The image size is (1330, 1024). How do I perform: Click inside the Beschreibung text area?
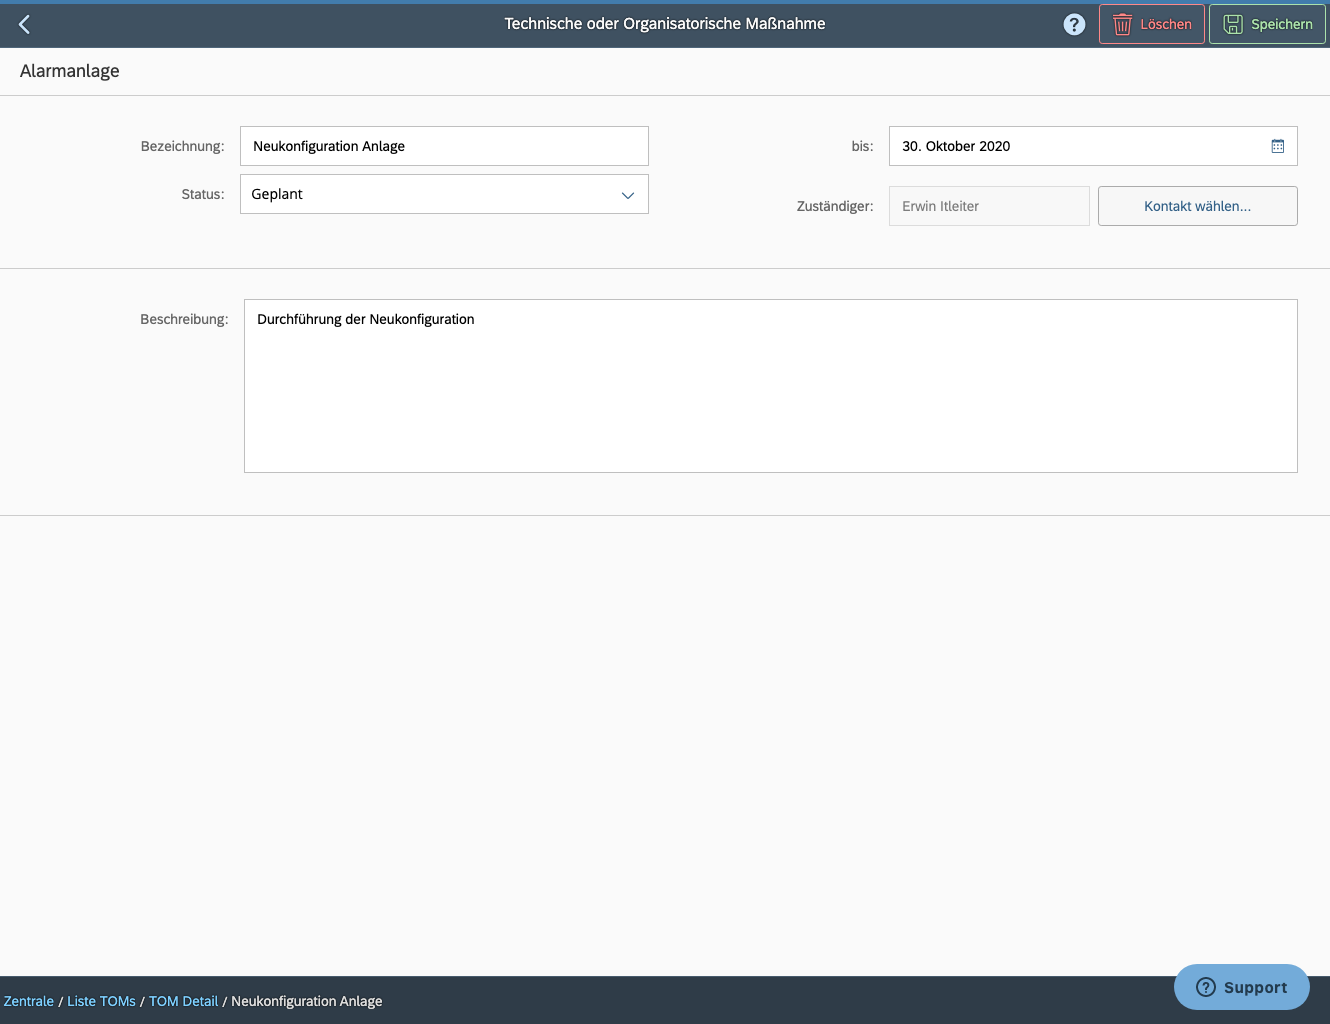tap(770, 385)
